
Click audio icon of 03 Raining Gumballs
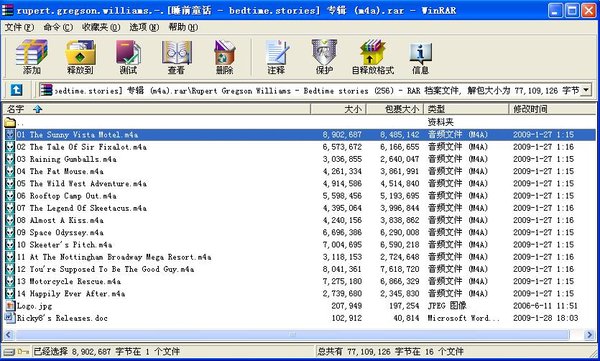[10, 159]
